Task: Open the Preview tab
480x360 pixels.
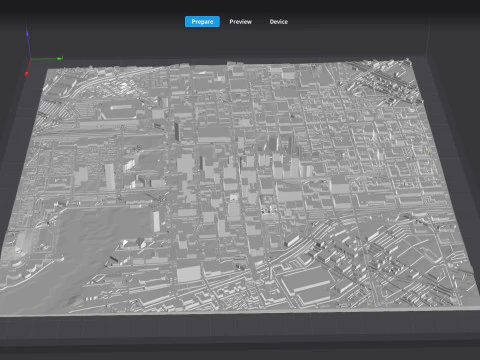Action: click(x=240, y=22)
